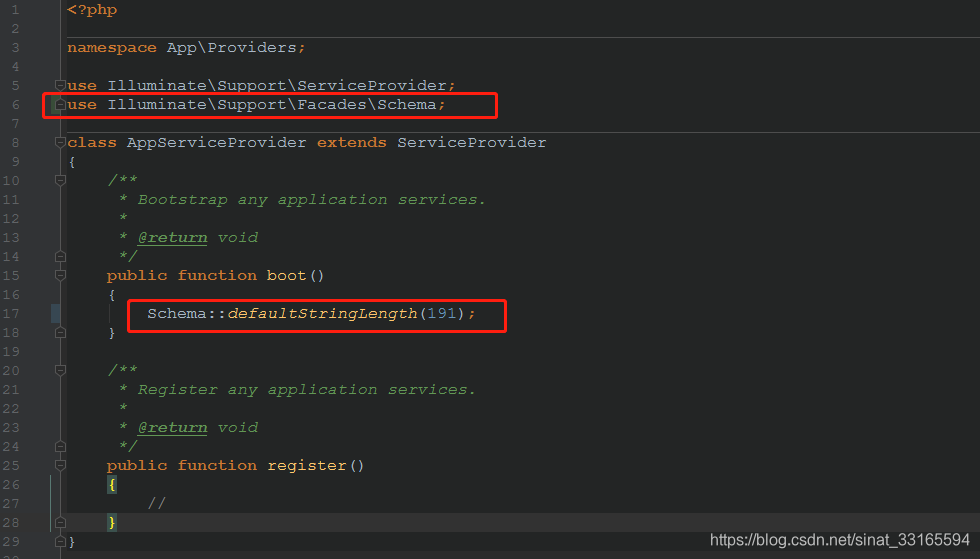Click Illuminate\Support\ServiceProvider import path
Image resolution: width=980 pixels, height=559 pixels.
coord(277,85)
